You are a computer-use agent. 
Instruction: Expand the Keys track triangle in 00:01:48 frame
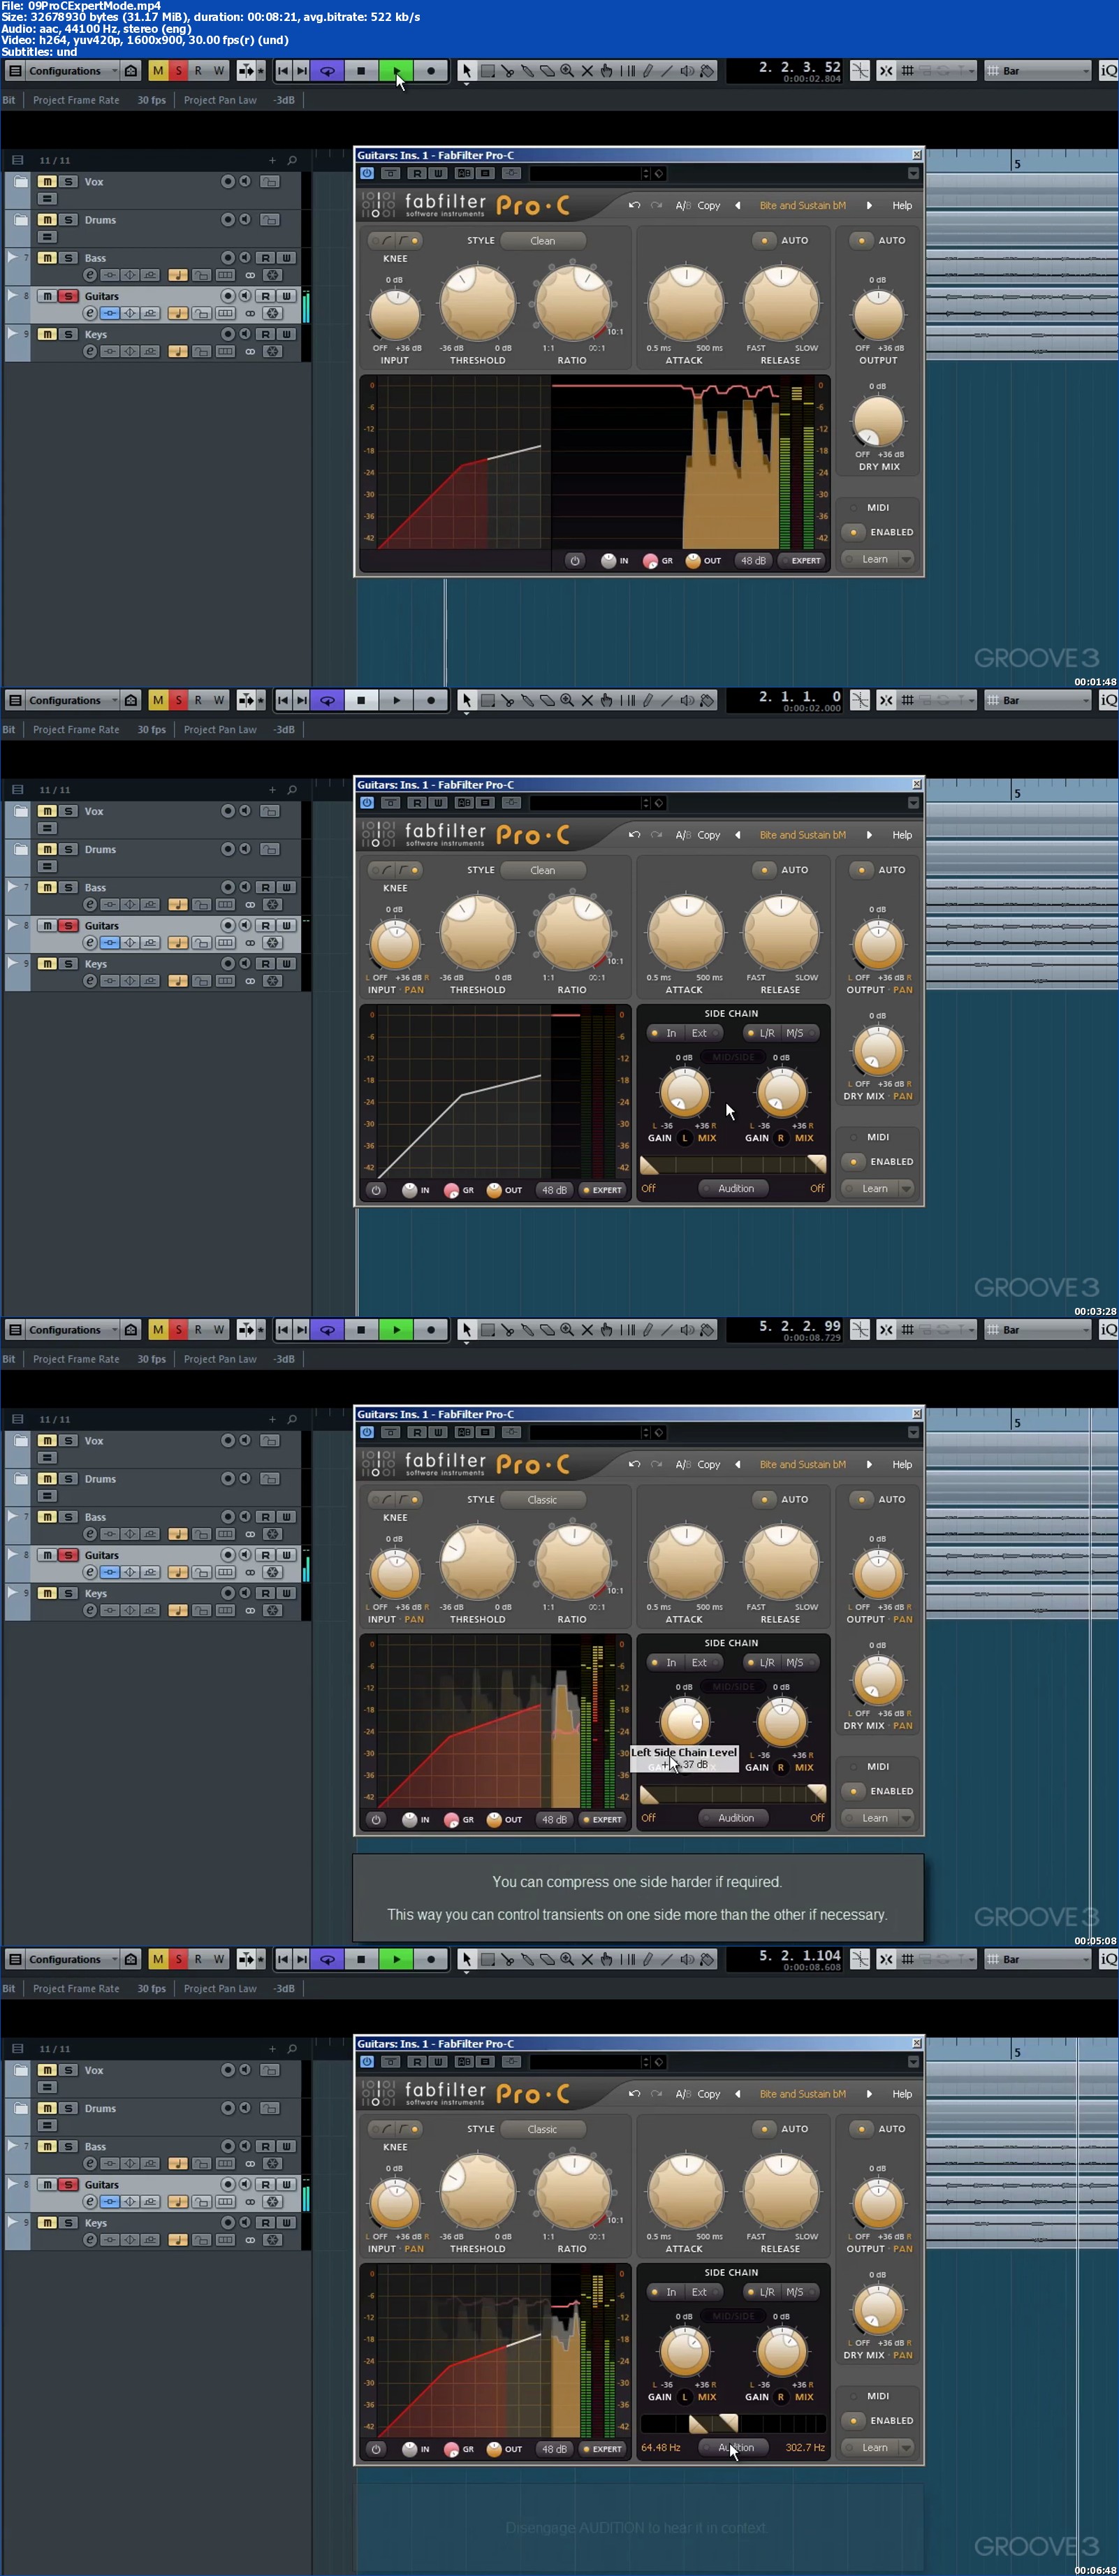pyautogui.click(x=12, y=333)
